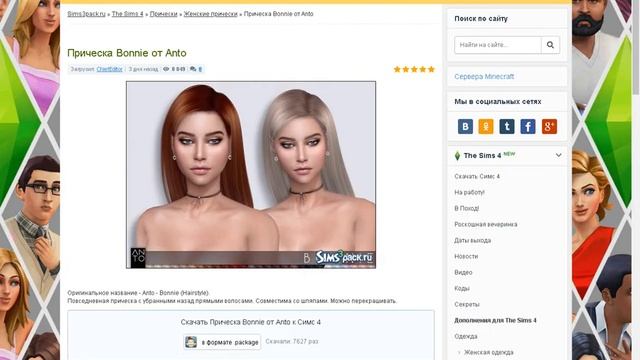Viewport: 640px width, 360px height.
Task: Rate with the fifth star
Action: click(431, 69)
